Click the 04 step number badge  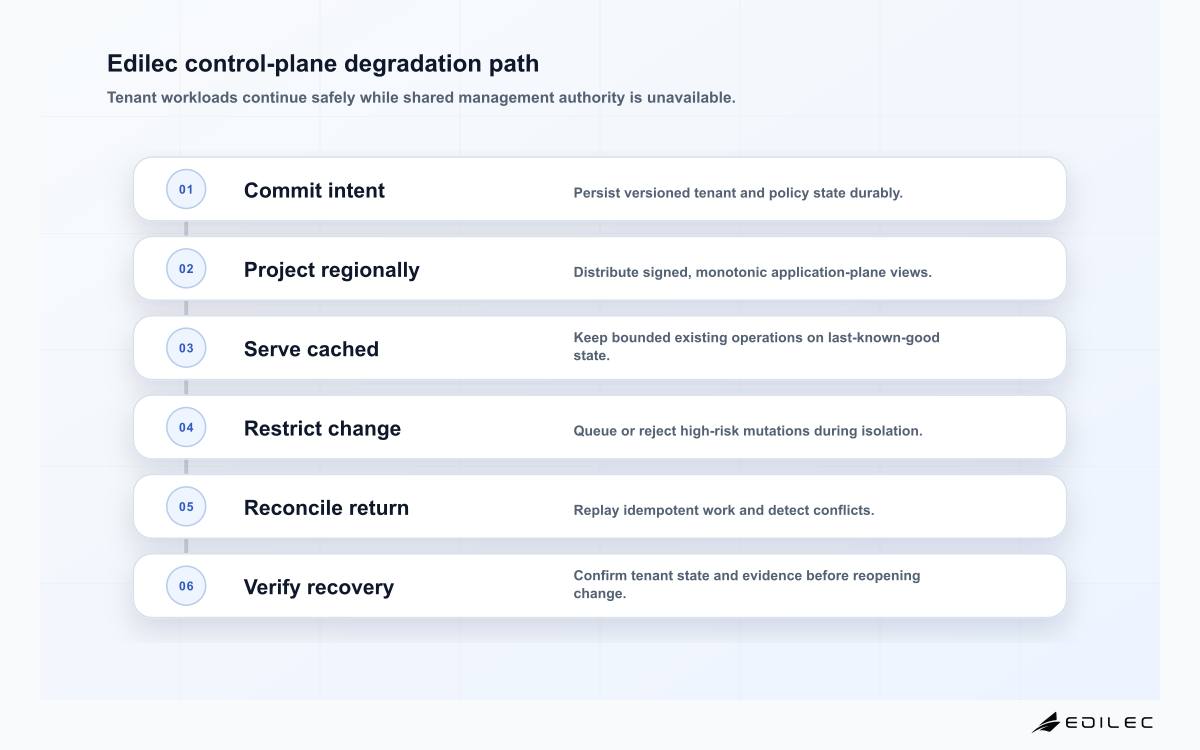(x=186, y=427)
